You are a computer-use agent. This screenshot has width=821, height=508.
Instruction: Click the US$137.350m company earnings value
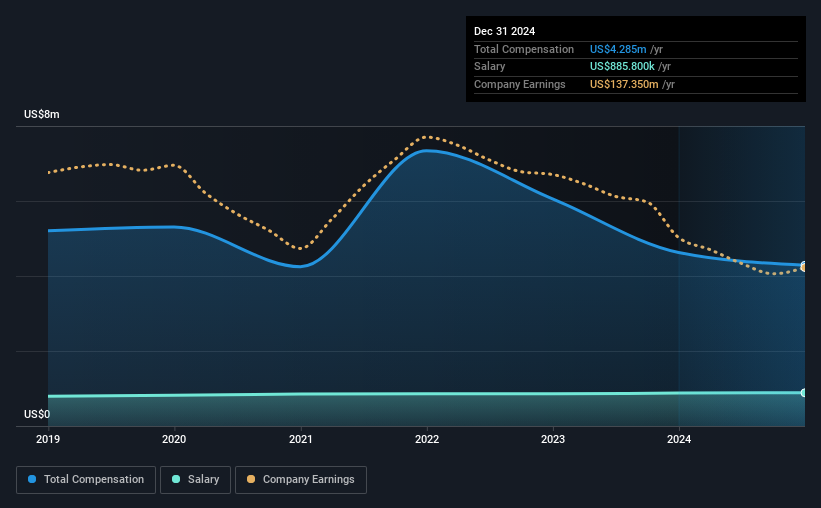click(624, 84)
